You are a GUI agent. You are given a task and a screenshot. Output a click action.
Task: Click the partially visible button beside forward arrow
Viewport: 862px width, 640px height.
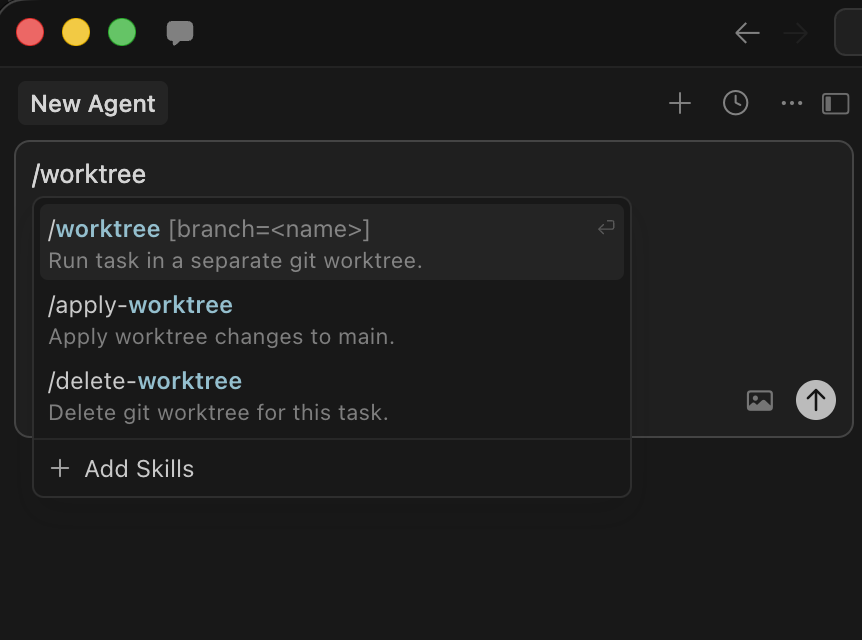[848, 33]
